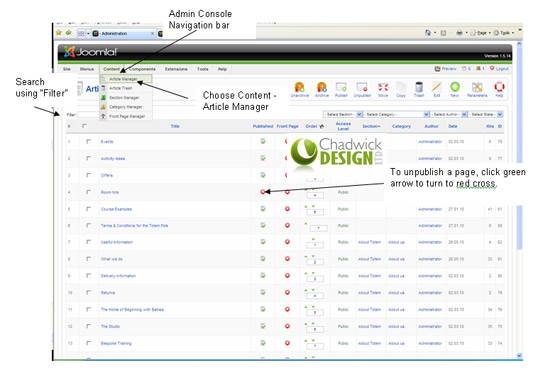Click published icon for Course Examples

pos(263,209)
